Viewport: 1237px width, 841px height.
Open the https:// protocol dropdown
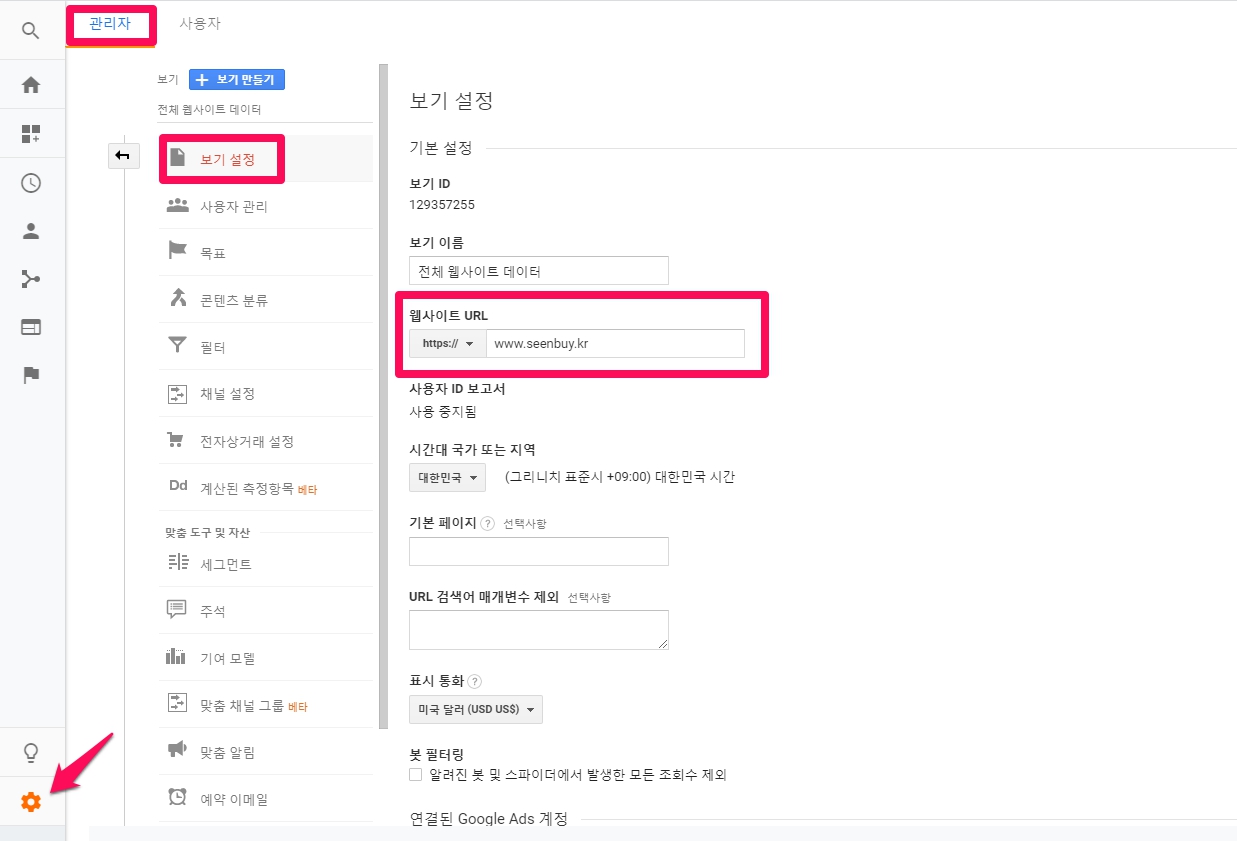[x=447, y=344]
